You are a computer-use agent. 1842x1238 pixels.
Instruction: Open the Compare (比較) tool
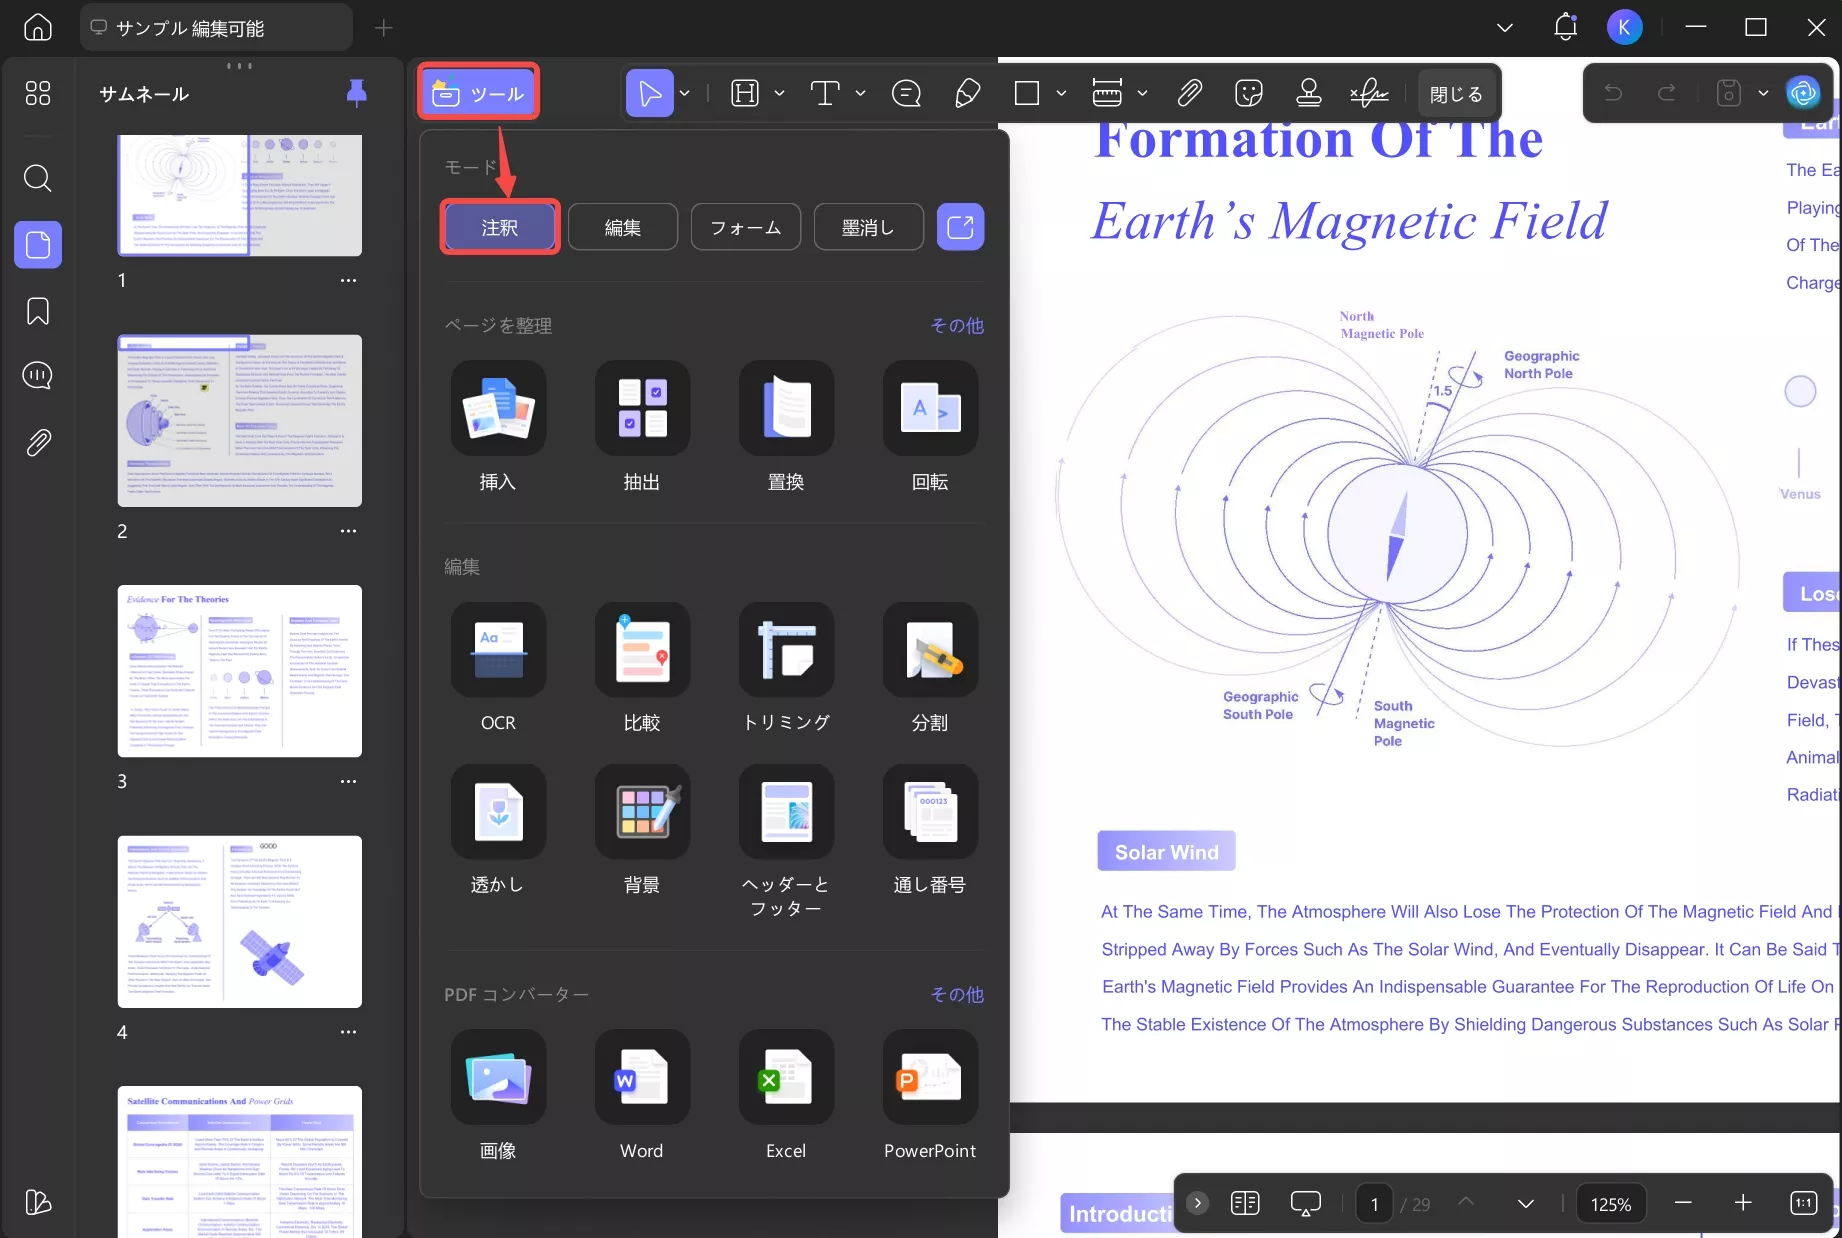[x=642, y=650]
